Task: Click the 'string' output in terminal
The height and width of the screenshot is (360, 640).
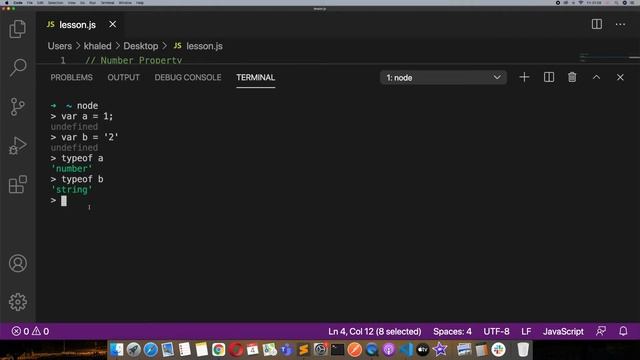Action: 72,190
